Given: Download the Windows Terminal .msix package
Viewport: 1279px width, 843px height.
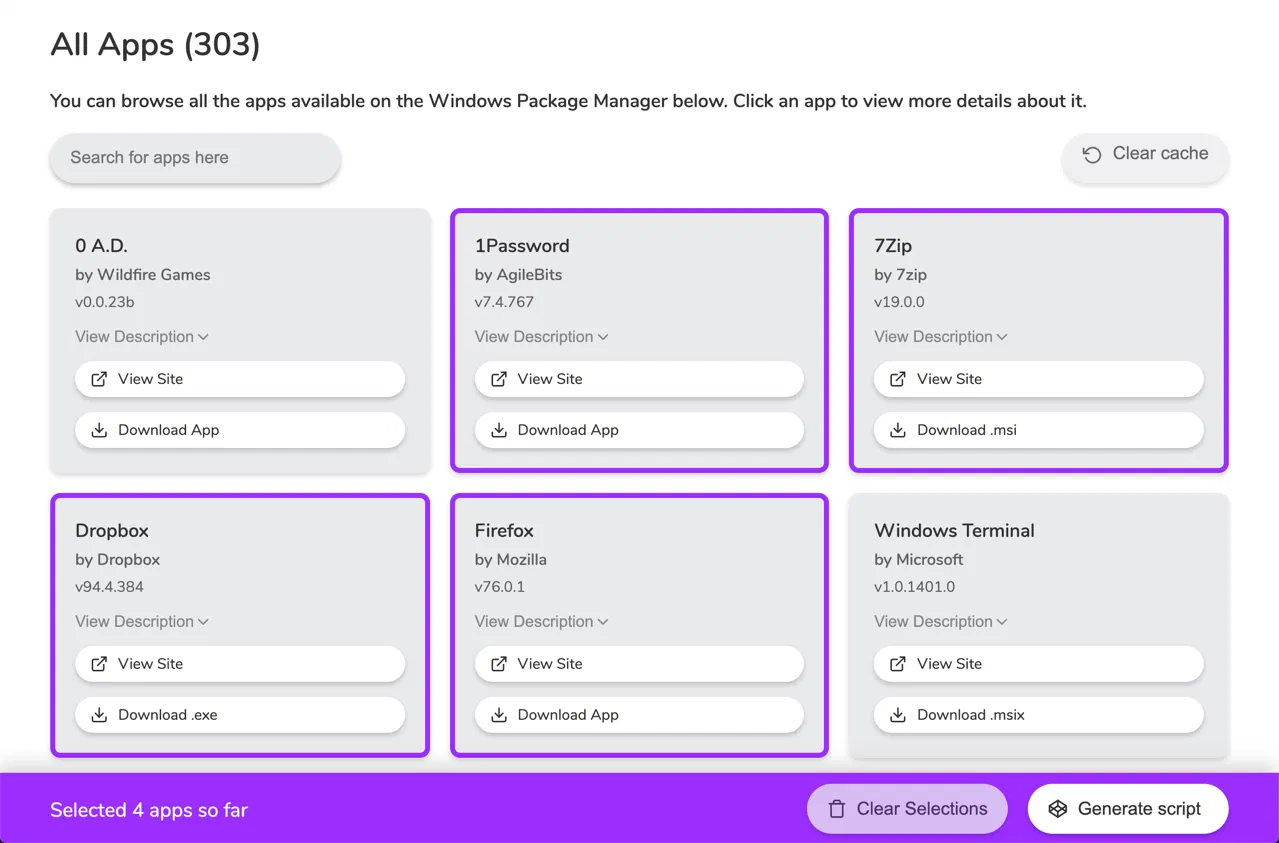Looking at the screenshot, I should 1038,715.
